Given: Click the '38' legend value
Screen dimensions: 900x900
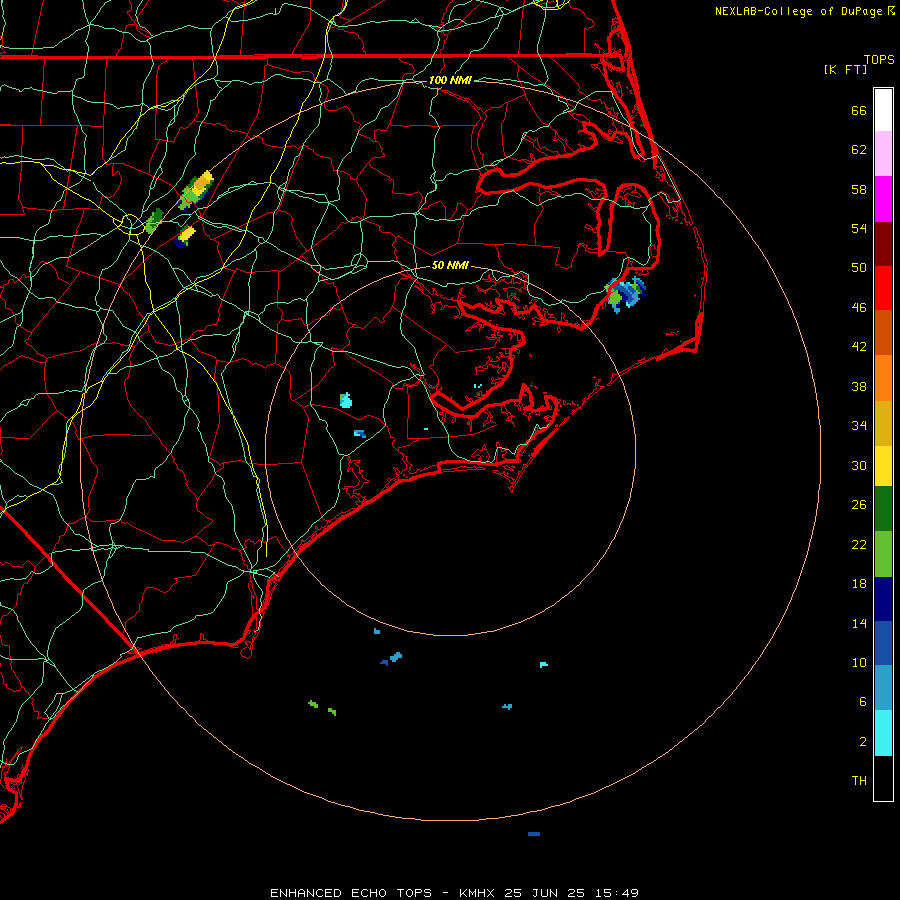Looking at the screenshot, I should pos(859,386).
